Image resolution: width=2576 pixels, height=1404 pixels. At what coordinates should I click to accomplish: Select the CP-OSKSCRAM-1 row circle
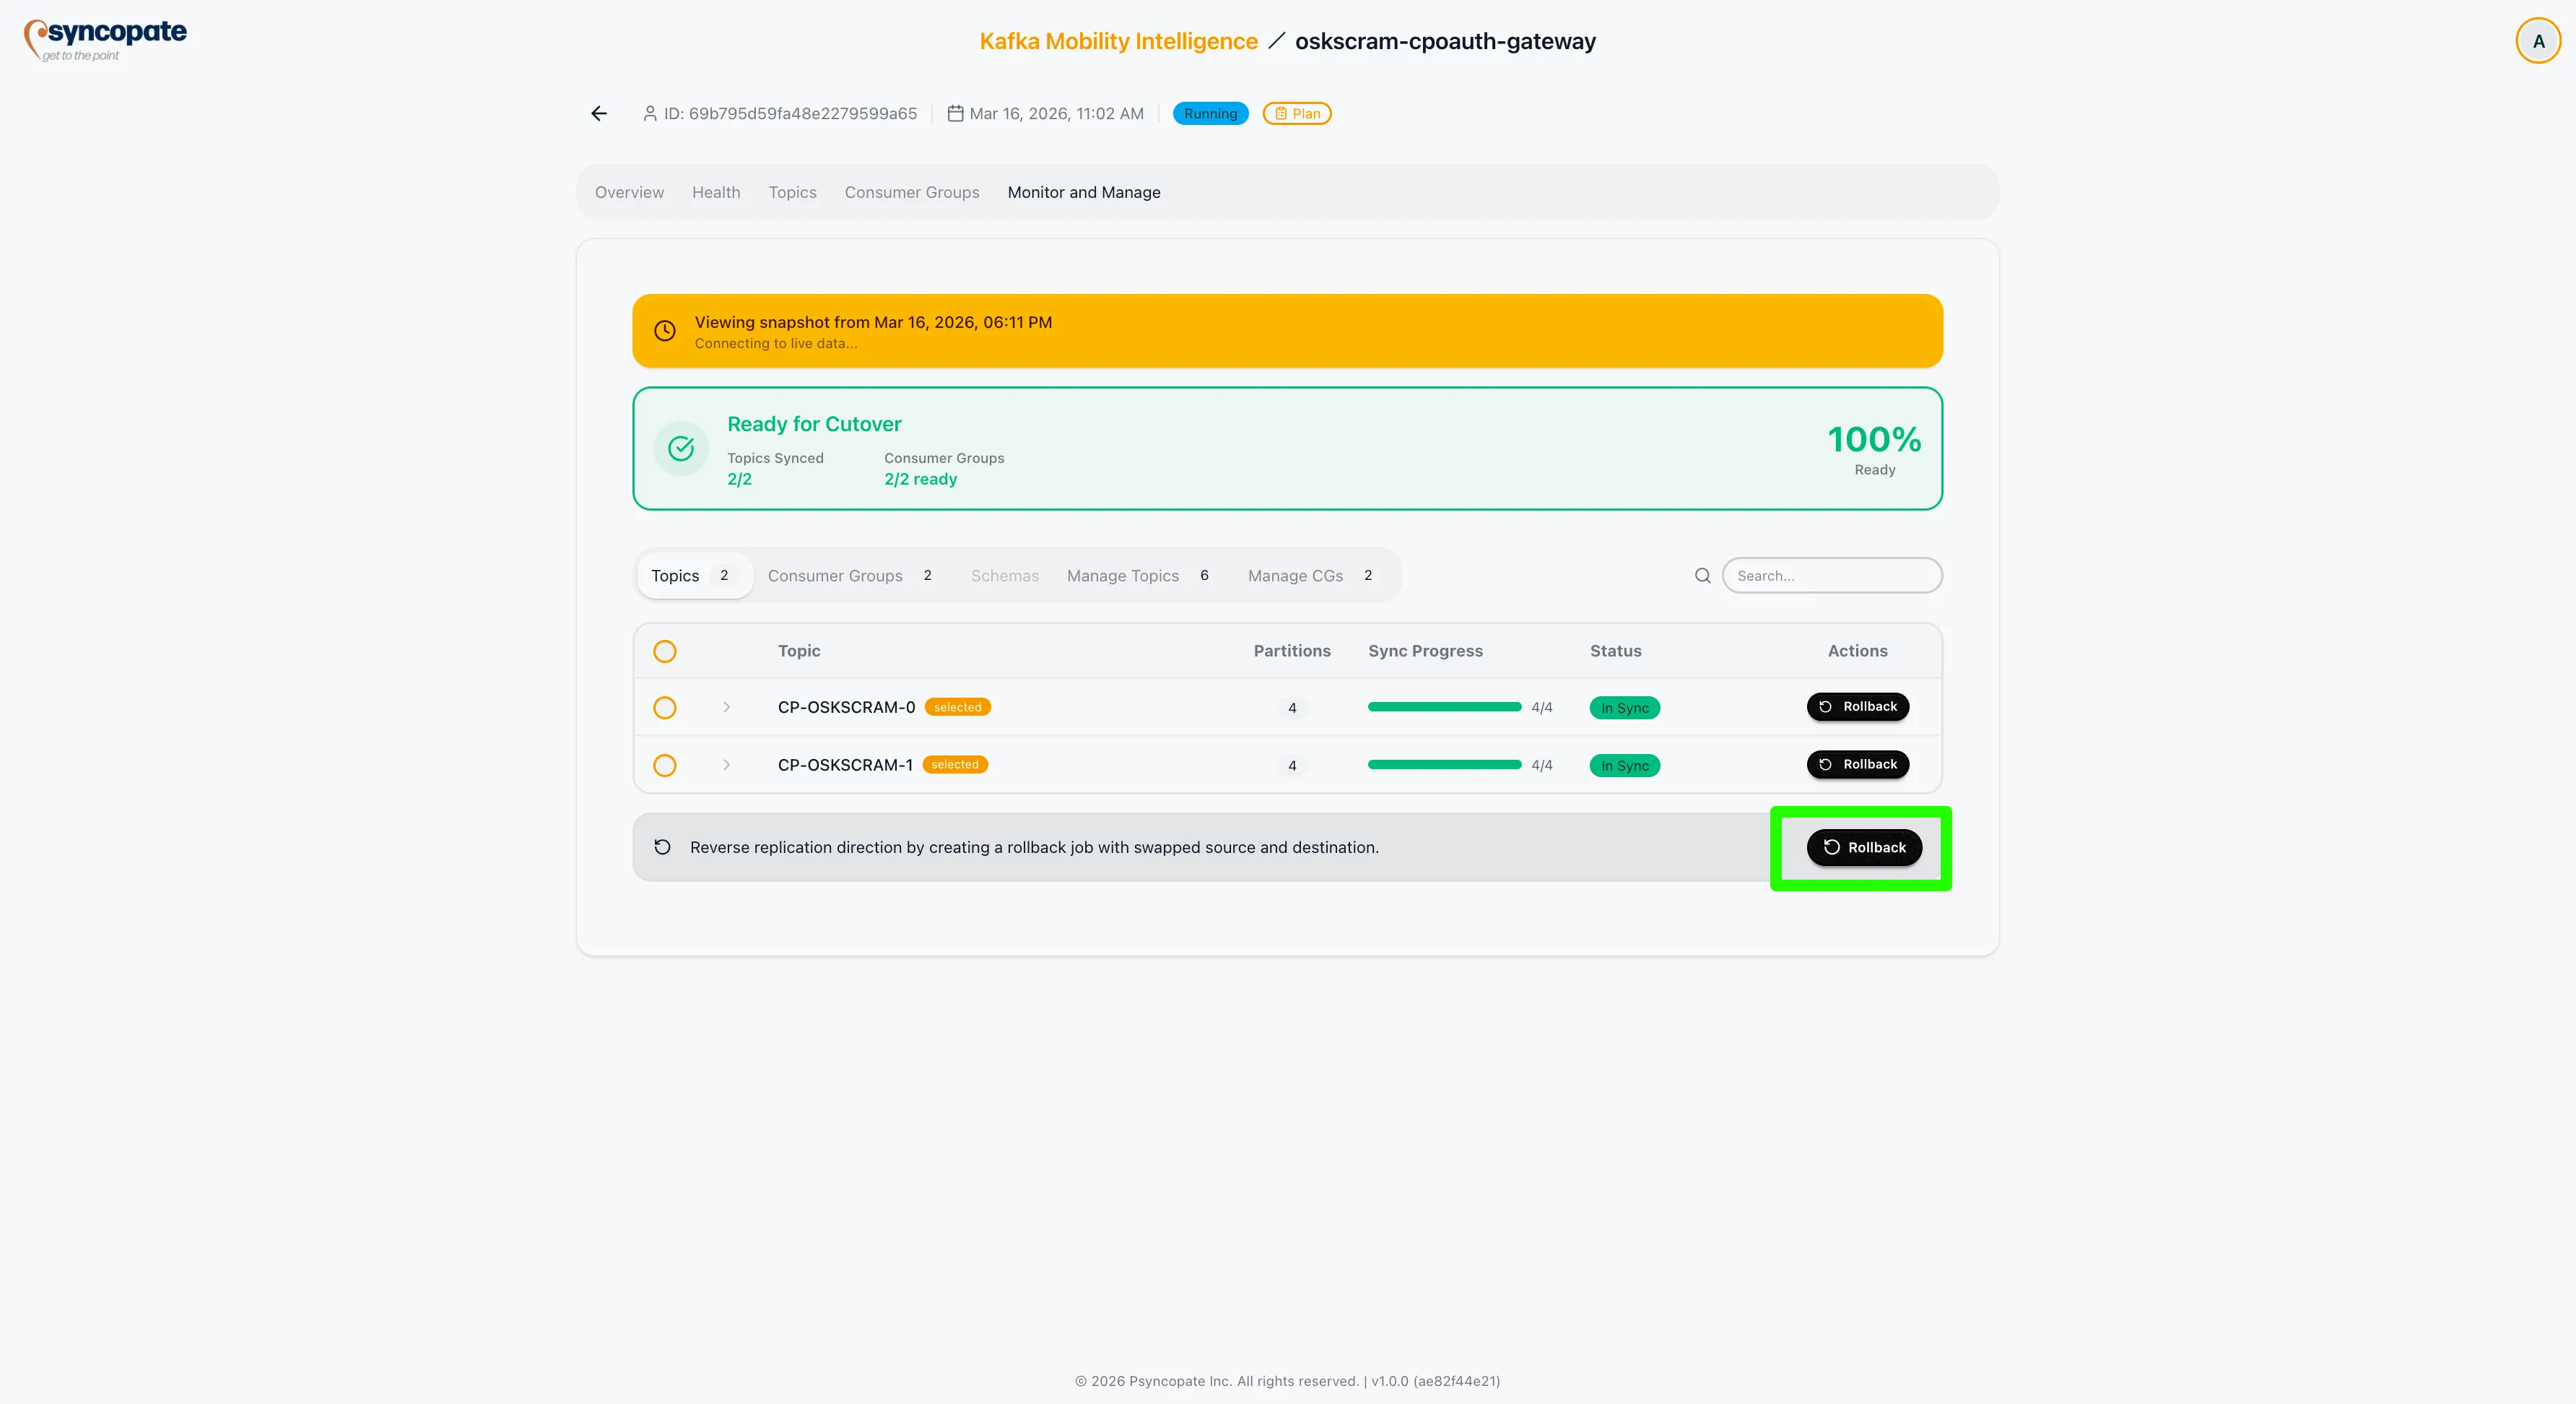tap(664, 765)
